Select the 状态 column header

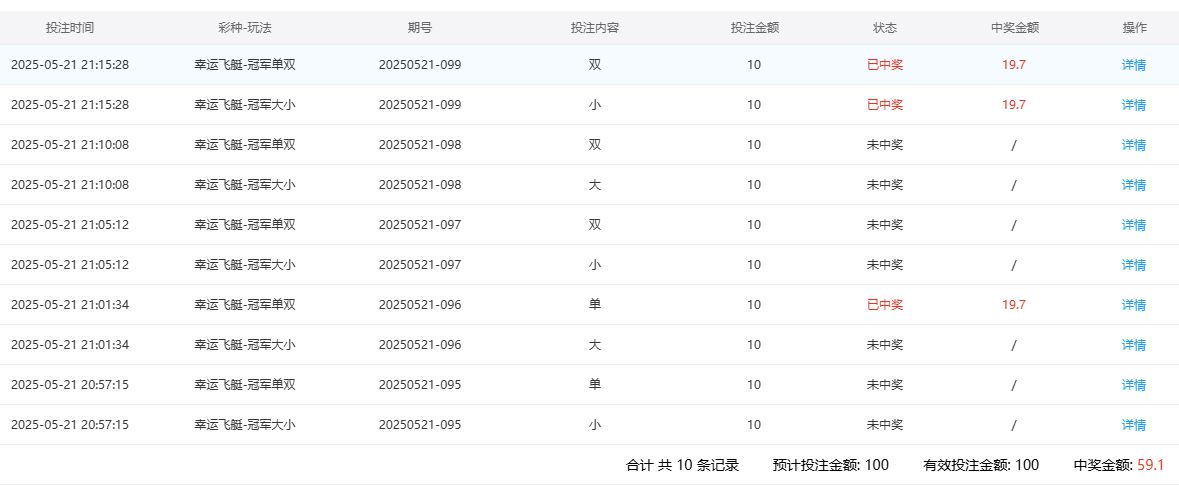[x=884, y=28]
